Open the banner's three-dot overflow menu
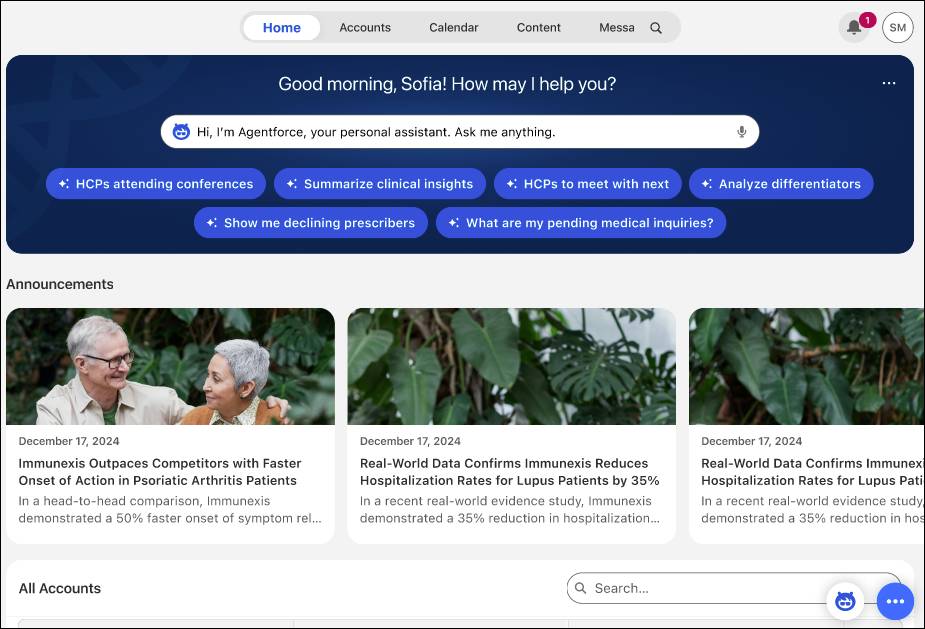Screen dimensions: 925x629 coord(889,84)
